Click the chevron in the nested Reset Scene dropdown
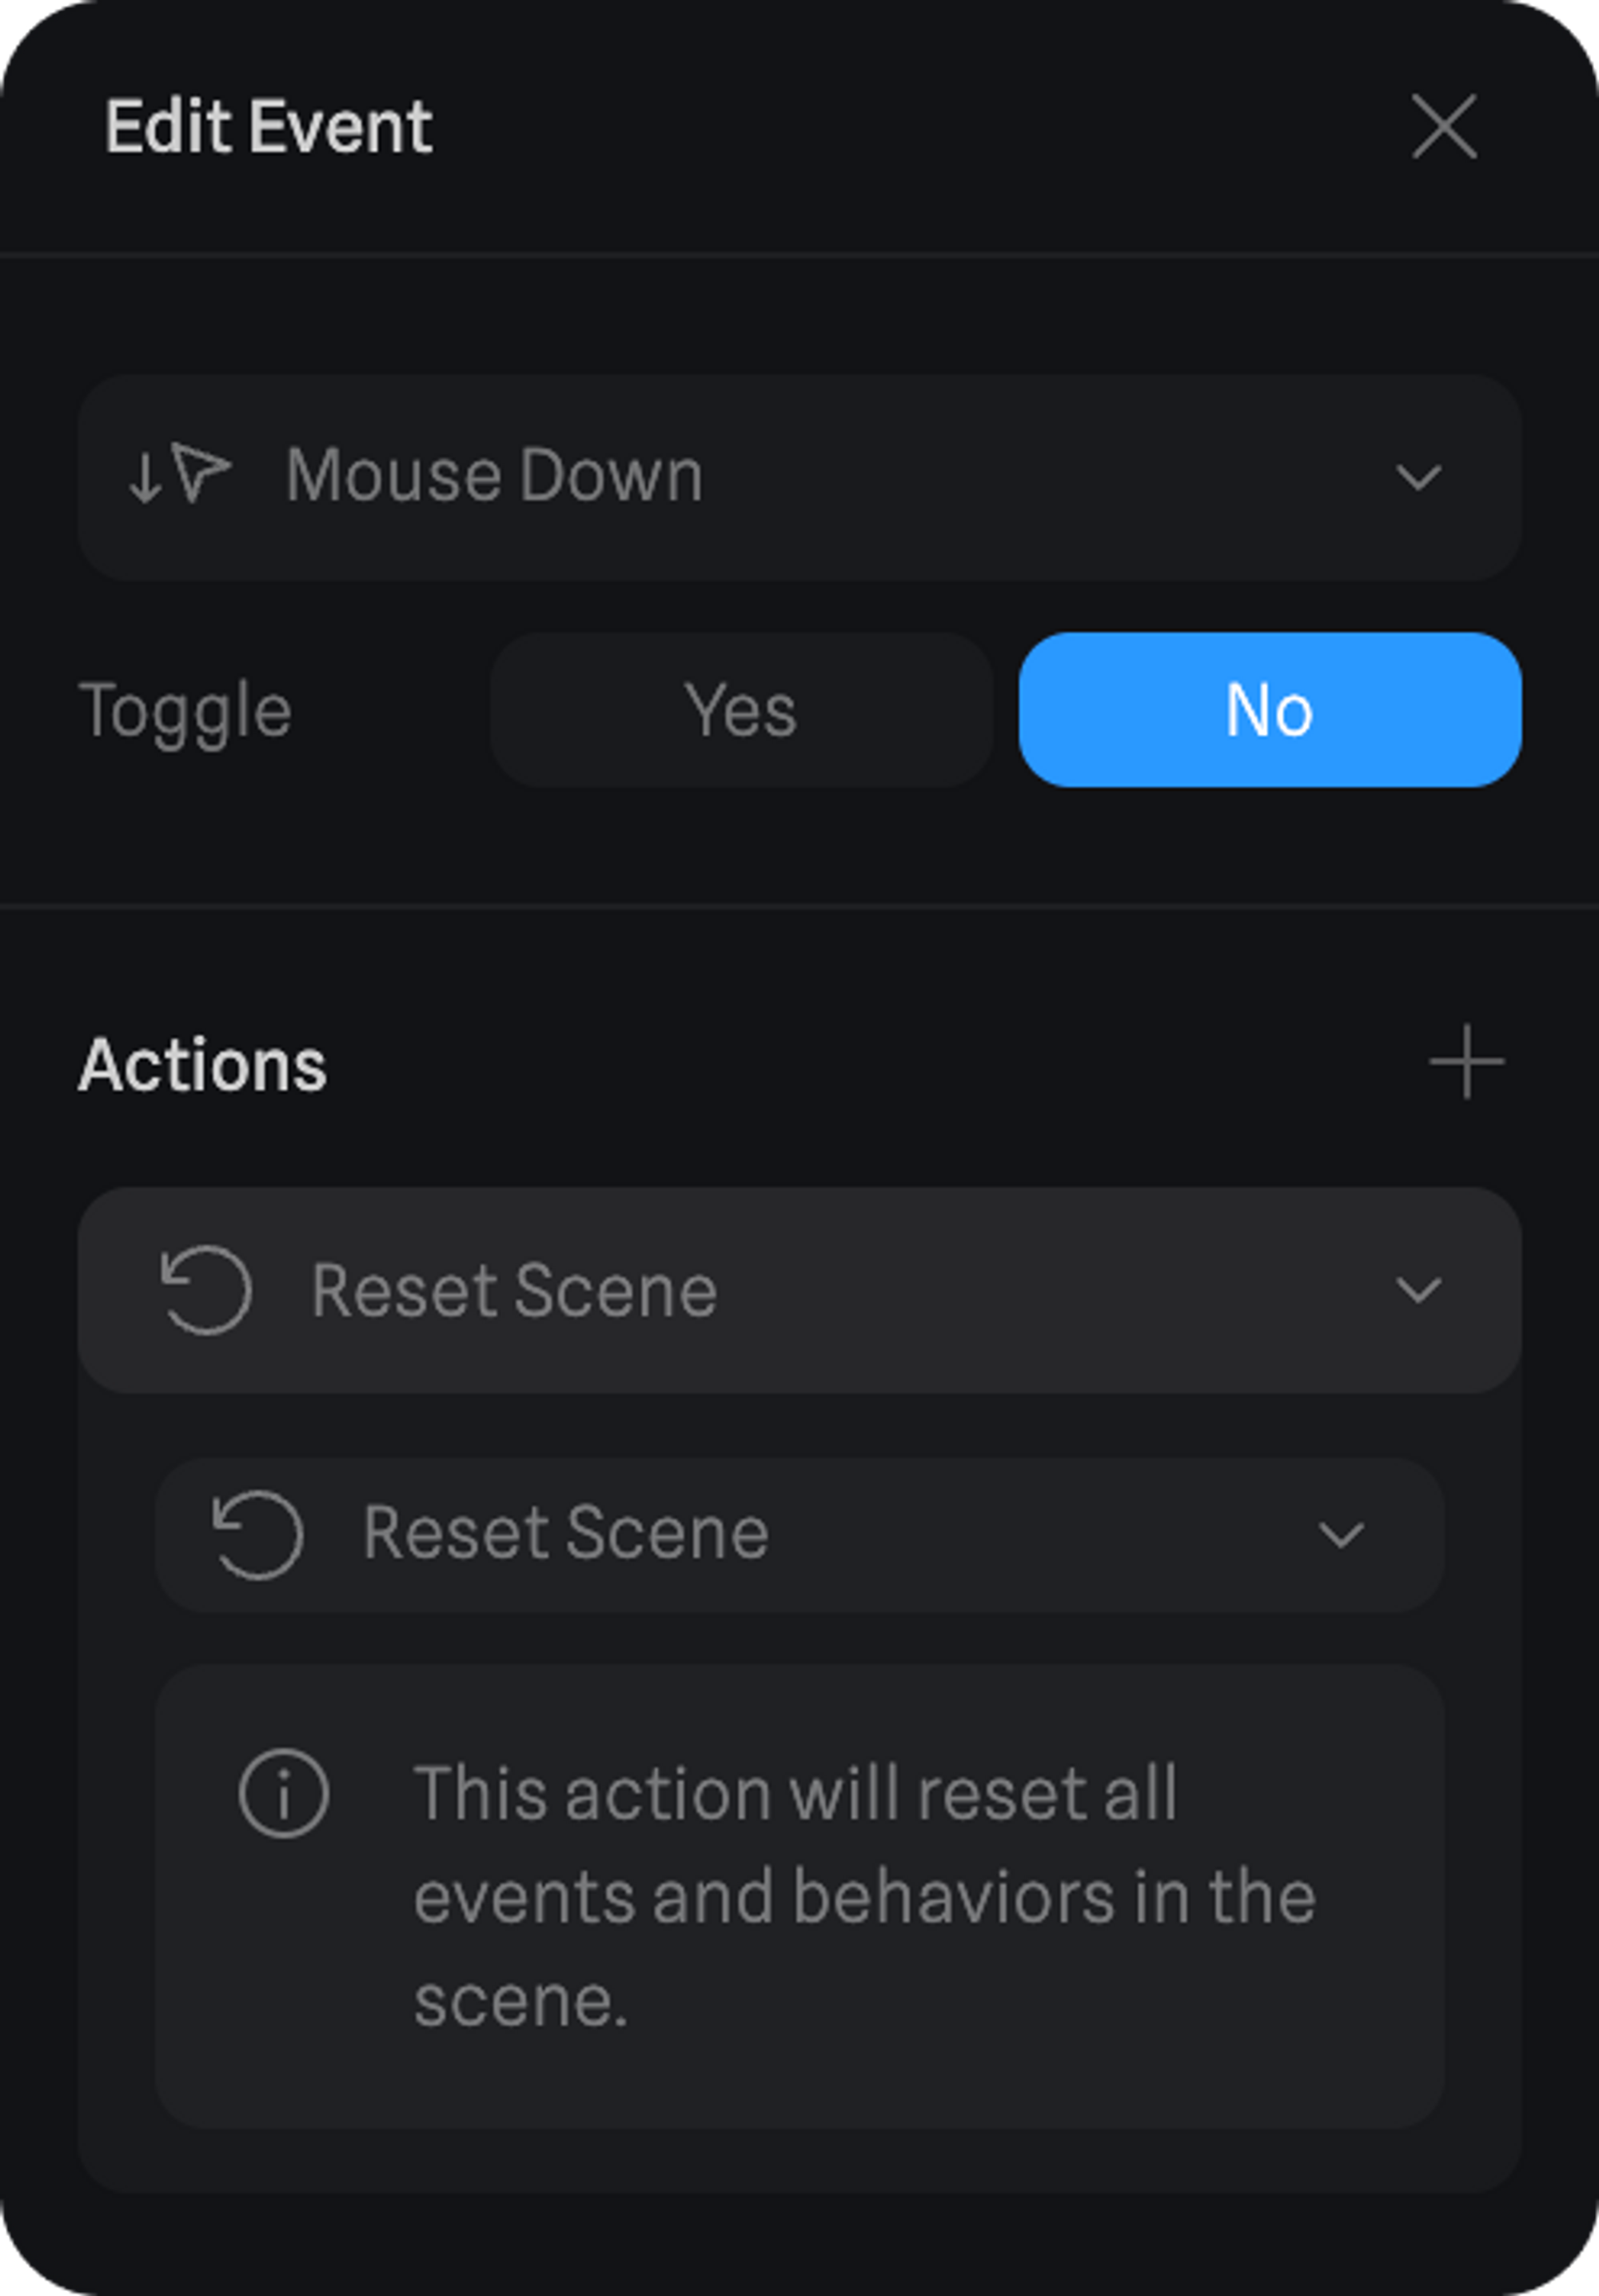The height and width of the screenshot is (2296, 1599). pyautogui.click(x=1340, y=1535)
